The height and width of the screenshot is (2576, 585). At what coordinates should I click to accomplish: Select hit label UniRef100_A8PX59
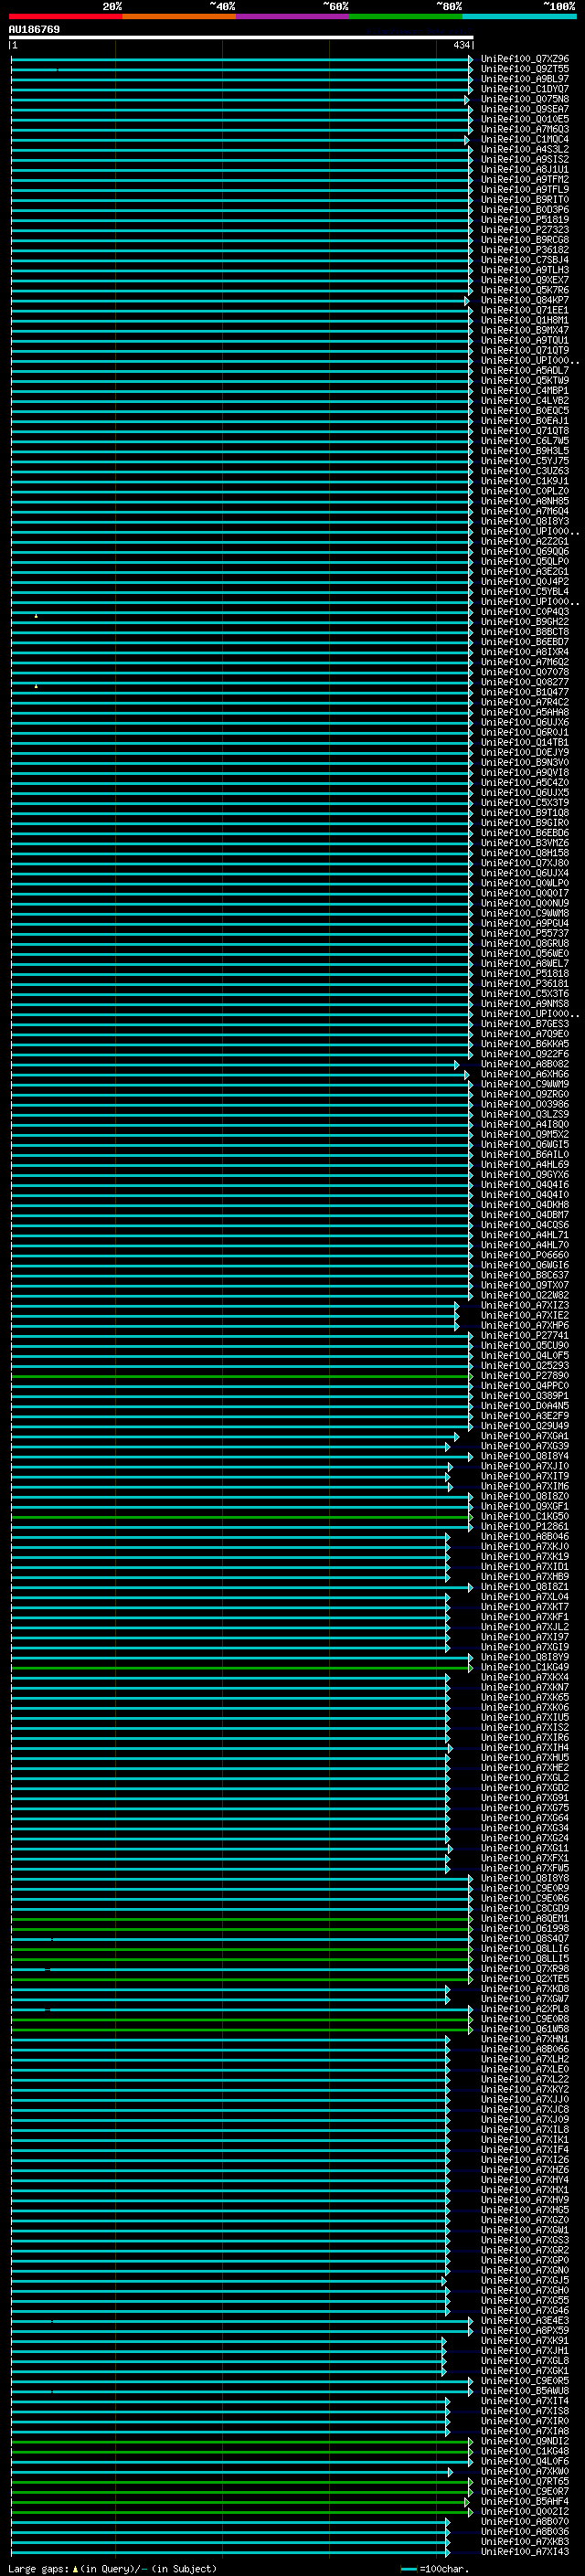tap(525, 2330)
